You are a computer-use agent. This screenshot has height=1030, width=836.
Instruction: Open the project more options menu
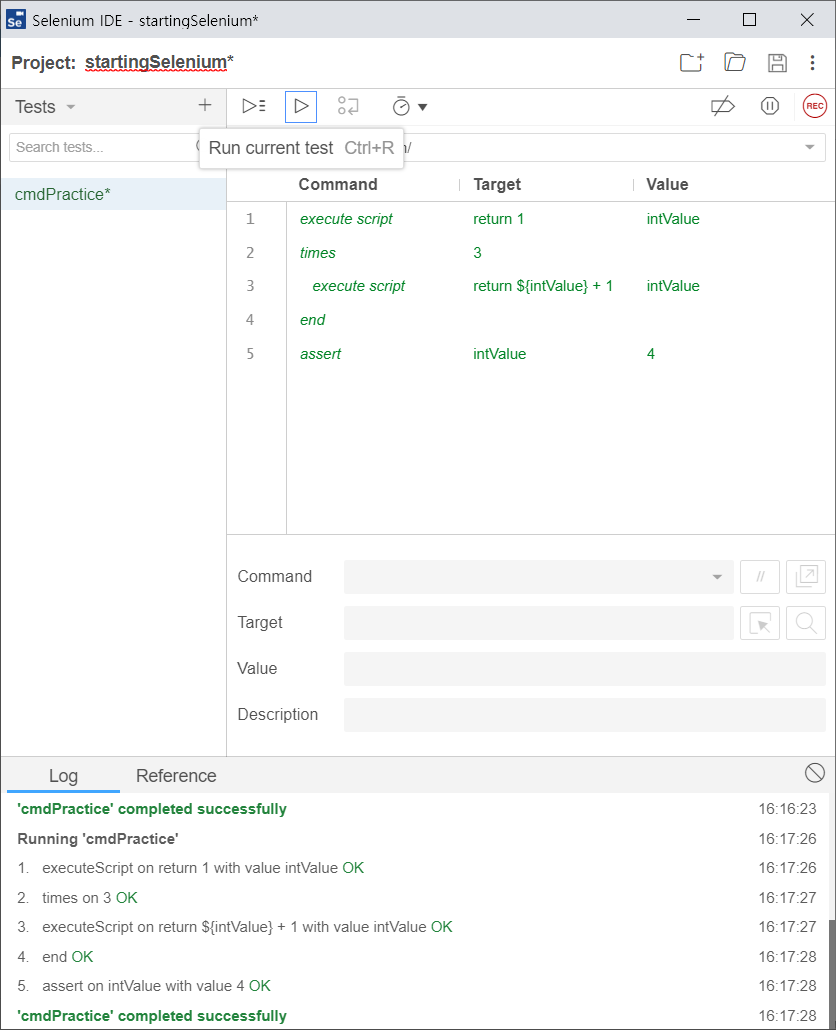812,62
